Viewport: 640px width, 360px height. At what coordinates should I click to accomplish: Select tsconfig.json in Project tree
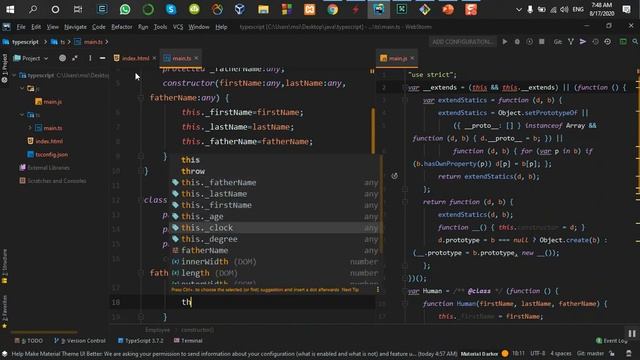tap(51, 154)
